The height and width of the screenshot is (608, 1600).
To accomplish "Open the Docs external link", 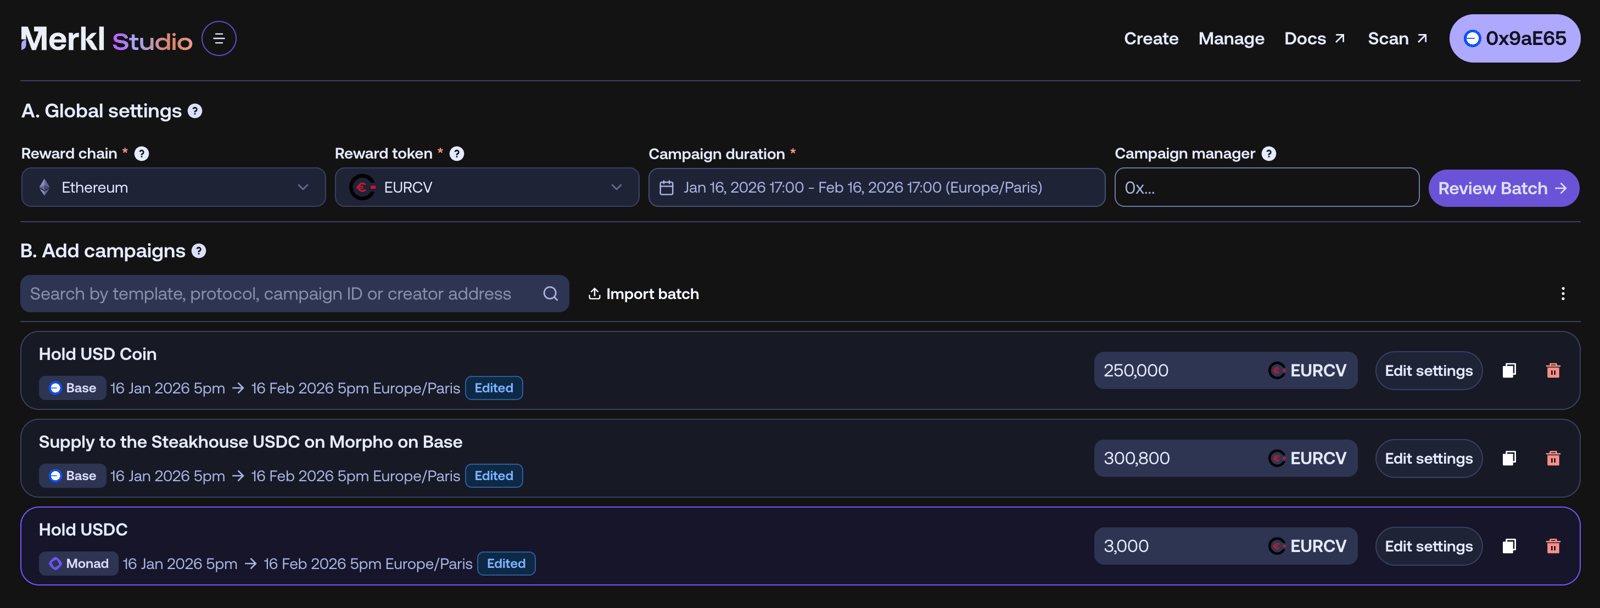I will click(1315, 39).
